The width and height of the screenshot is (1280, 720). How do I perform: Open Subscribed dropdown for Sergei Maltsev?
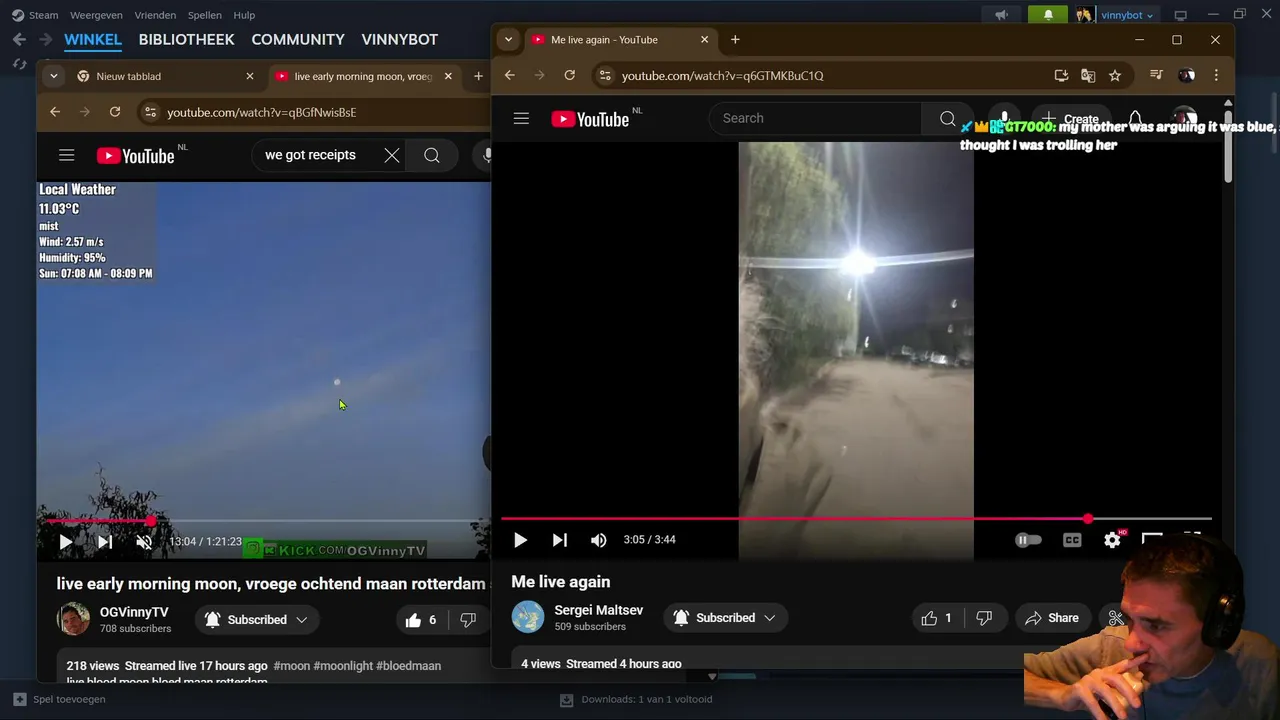(726, 618)
